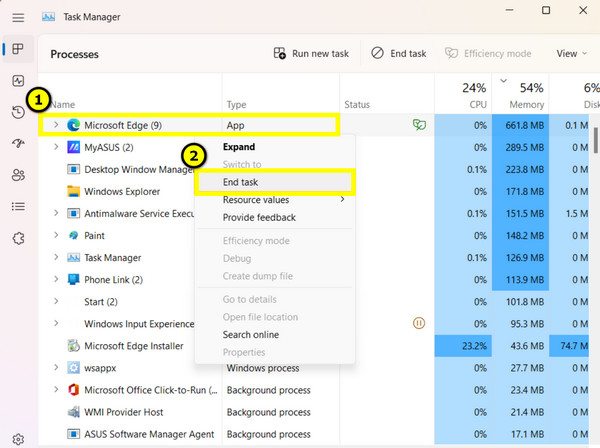Choose Switch to in context menu
600x448 pixels.
click(275, 165)
